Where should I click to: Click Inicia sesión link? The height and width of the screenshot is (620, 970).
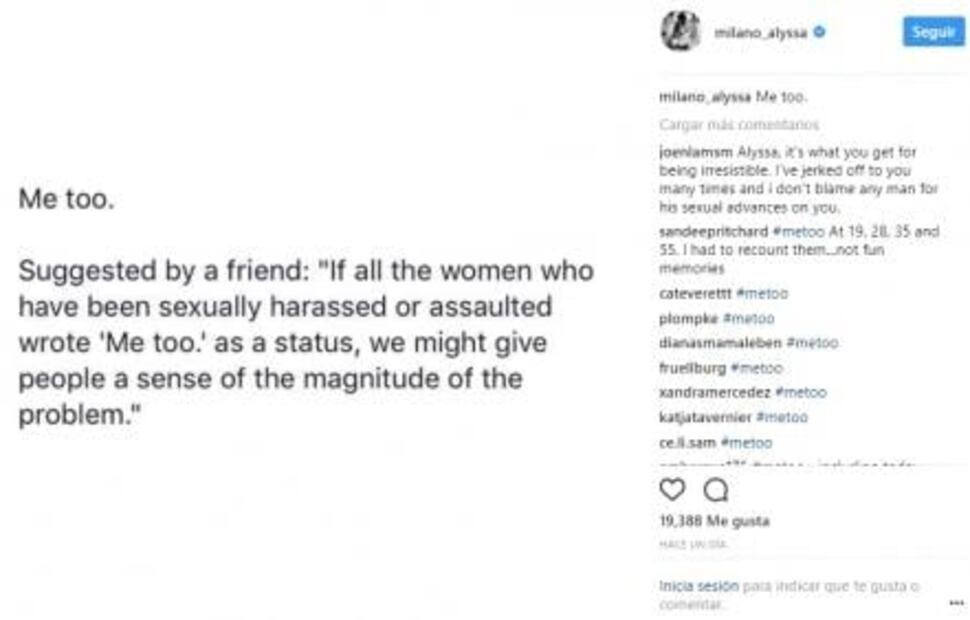pos(698,586)
